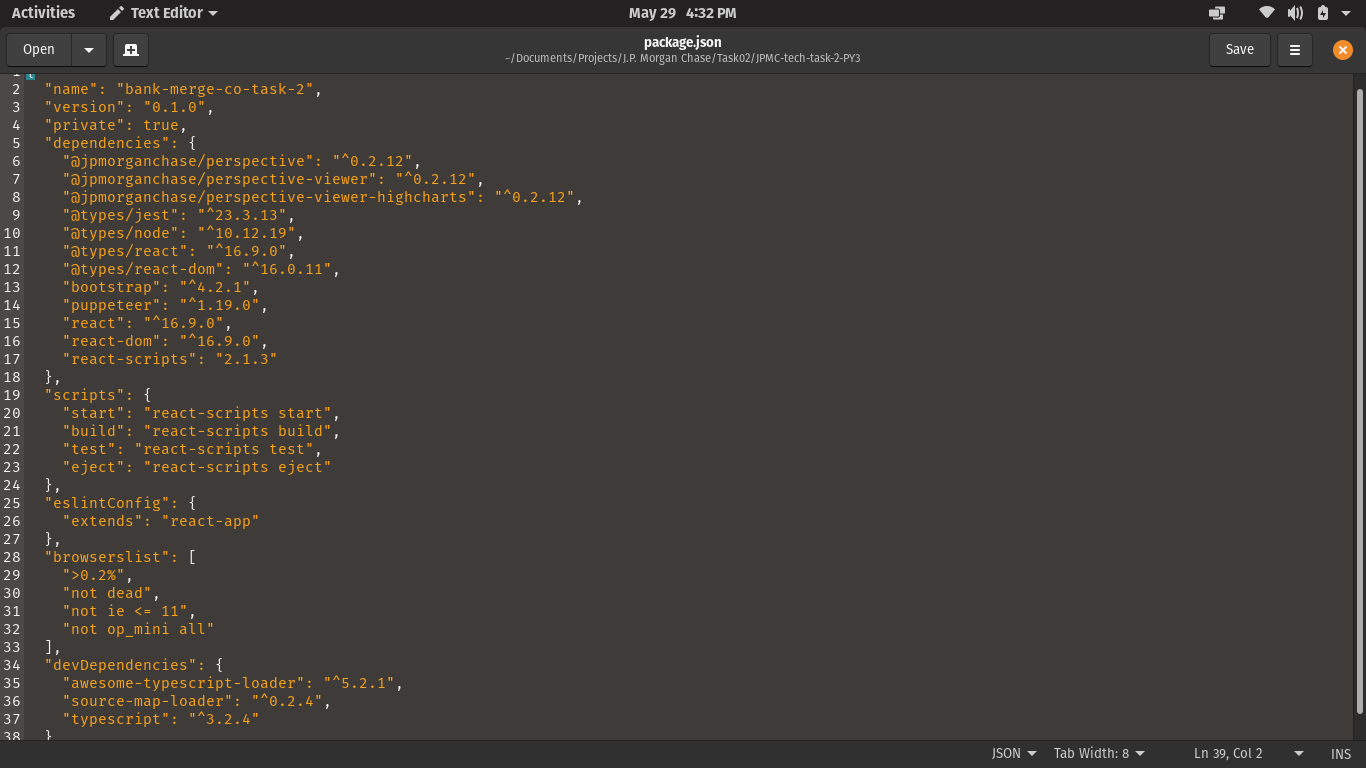Open the line and column position dropdown
The width and height of the screenshot is (1366, 768).
[1237, 753]
